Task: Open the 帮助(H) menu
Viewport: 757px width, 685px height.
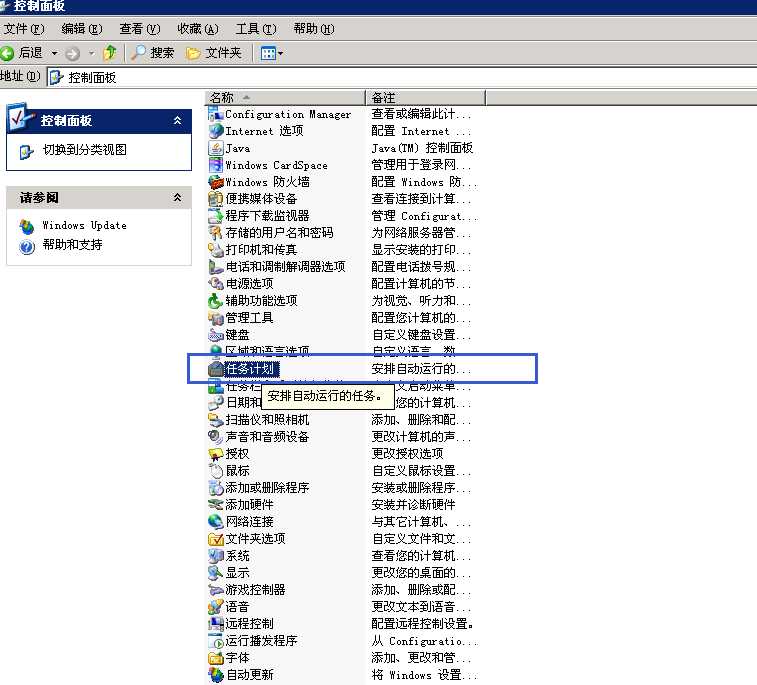Action: click(x=314, y=29)
